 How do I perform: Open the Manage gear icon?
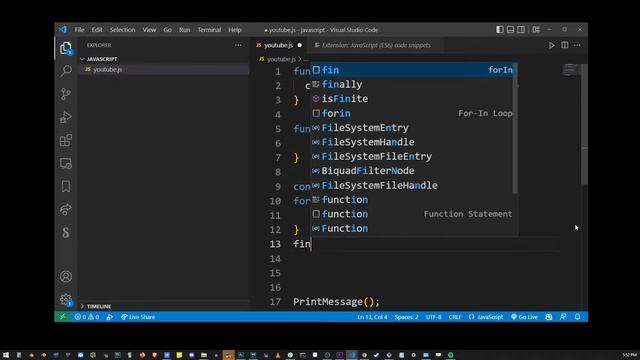click(x=66, y=300)
